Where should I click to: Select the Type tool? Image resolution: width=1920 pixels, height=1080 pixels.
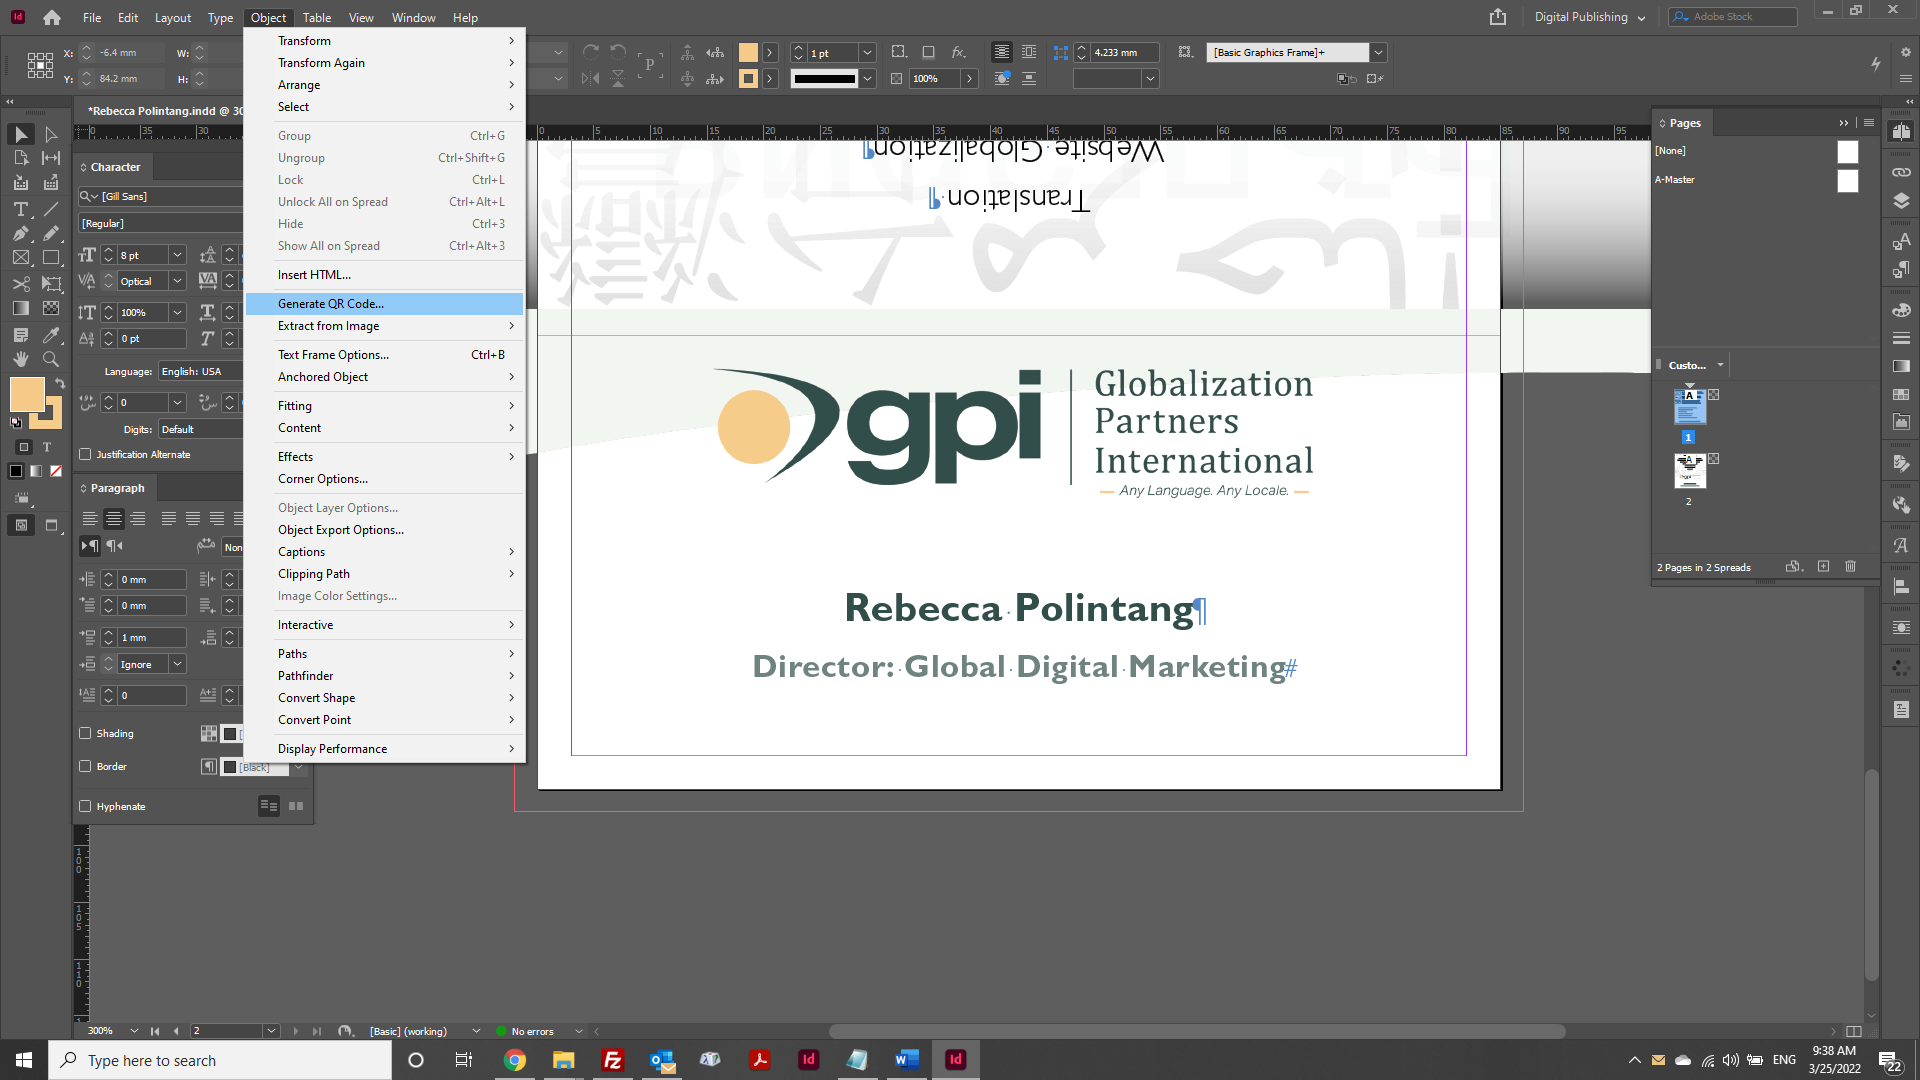tap(20, 210)
